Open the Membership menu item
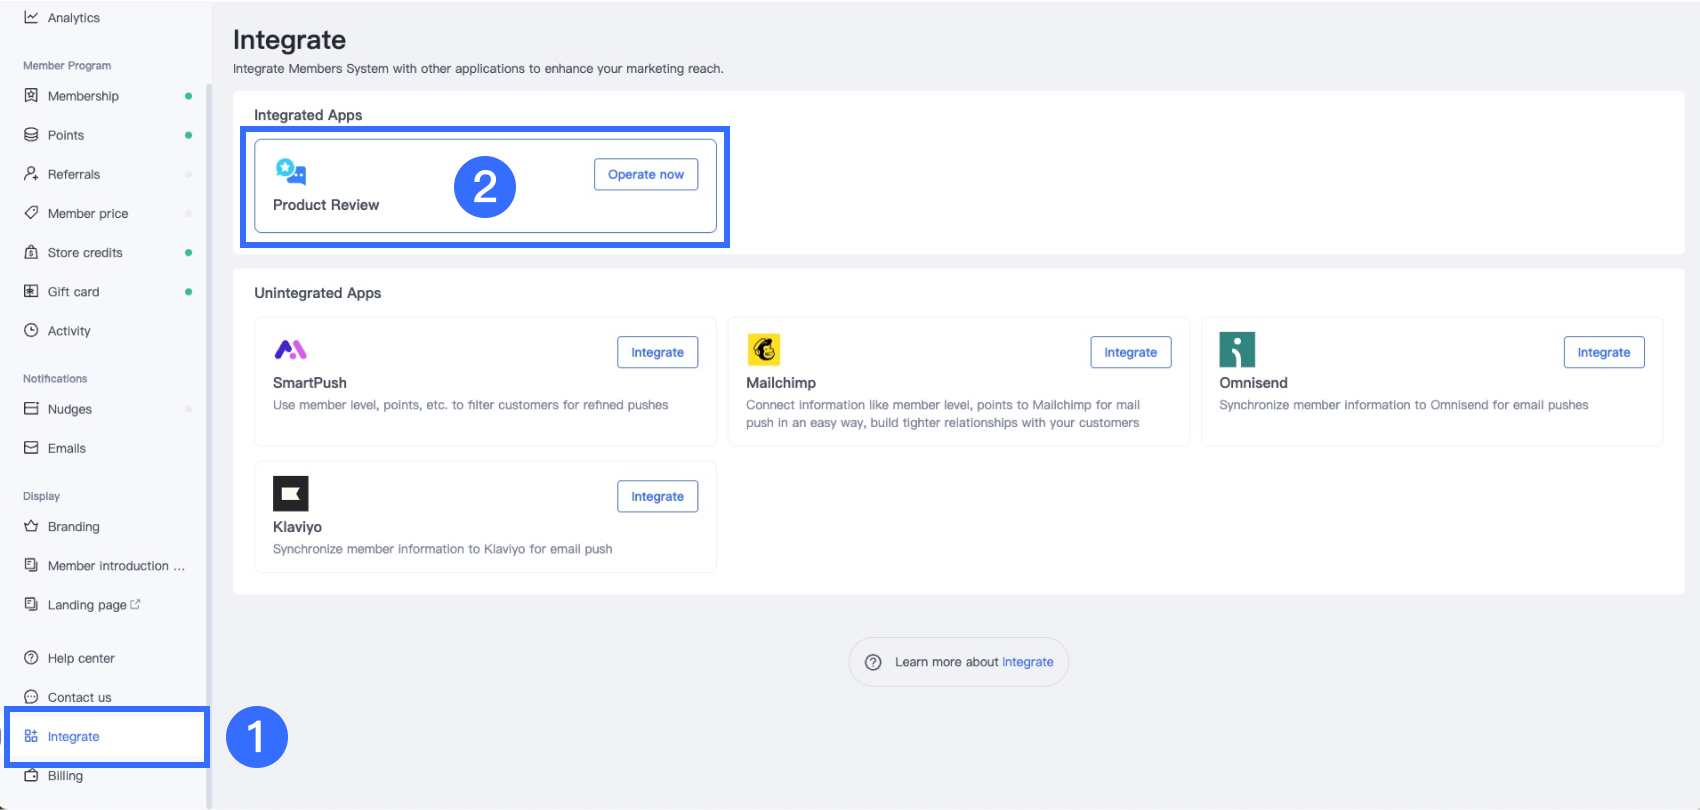 coord(83,96)
